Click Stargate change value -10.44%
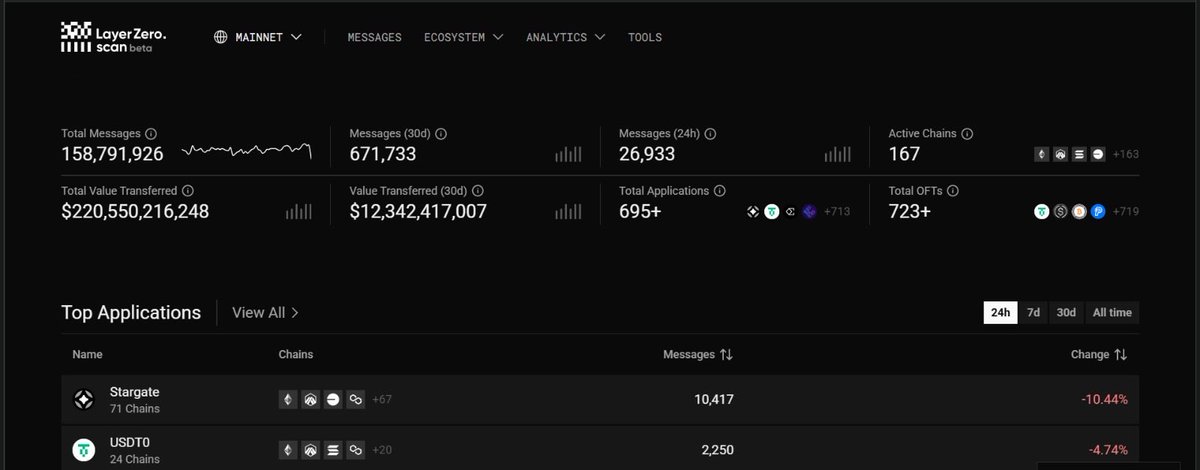The width and height of the screenshot is (1200, 470). (1104, 399)
